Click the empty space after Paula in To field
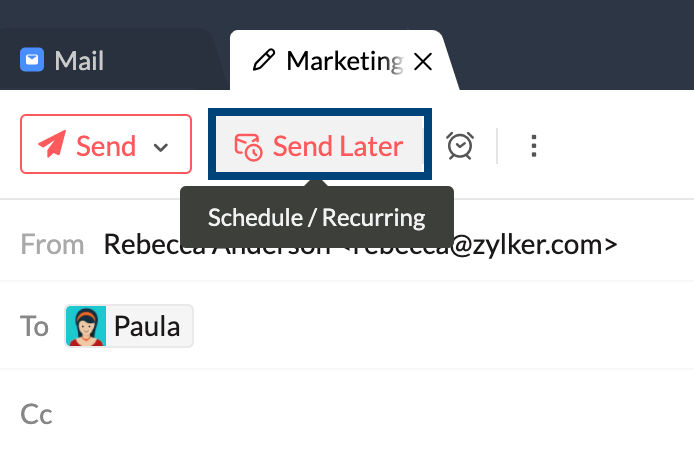694x450 pixels. 443,326
